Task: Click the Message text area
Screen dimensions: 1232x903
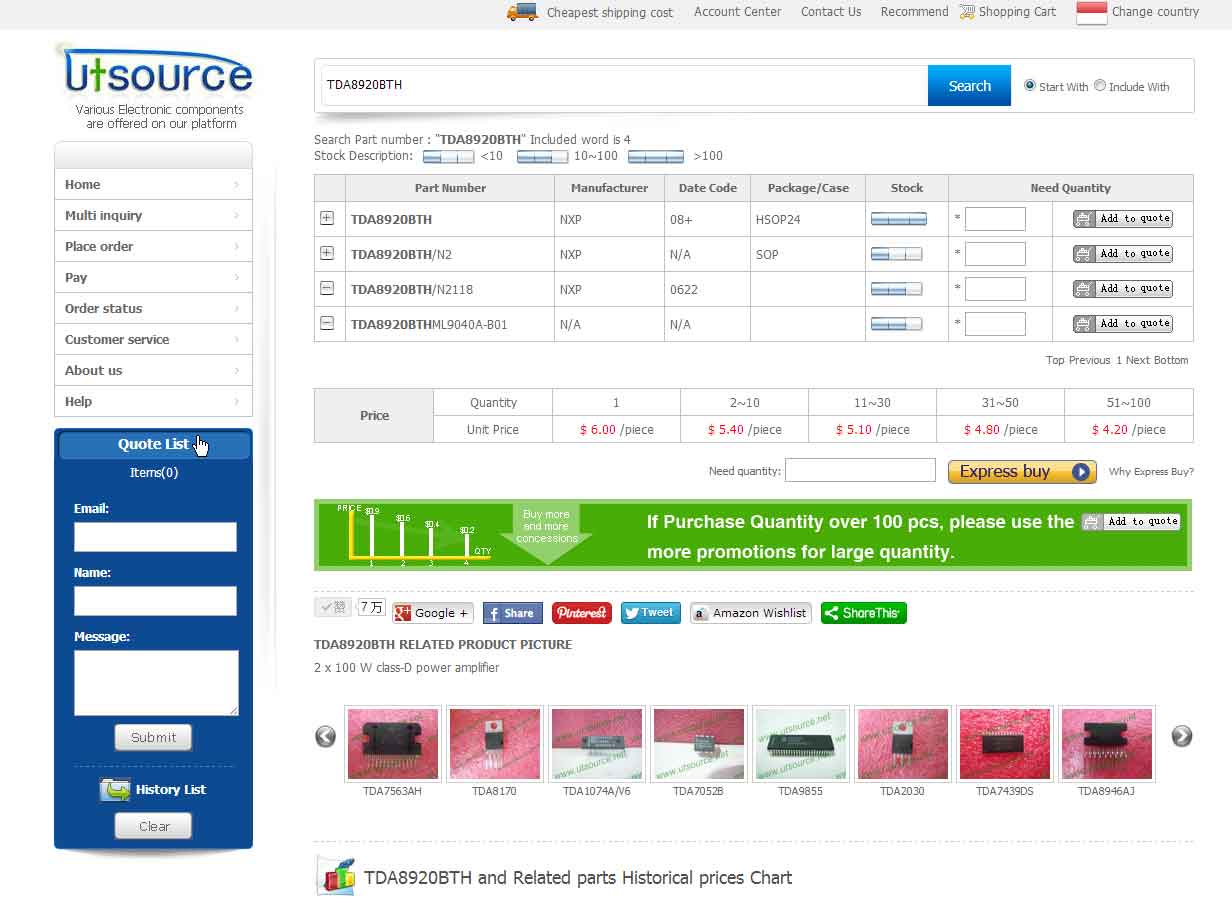Action: [x=156, y=683]
